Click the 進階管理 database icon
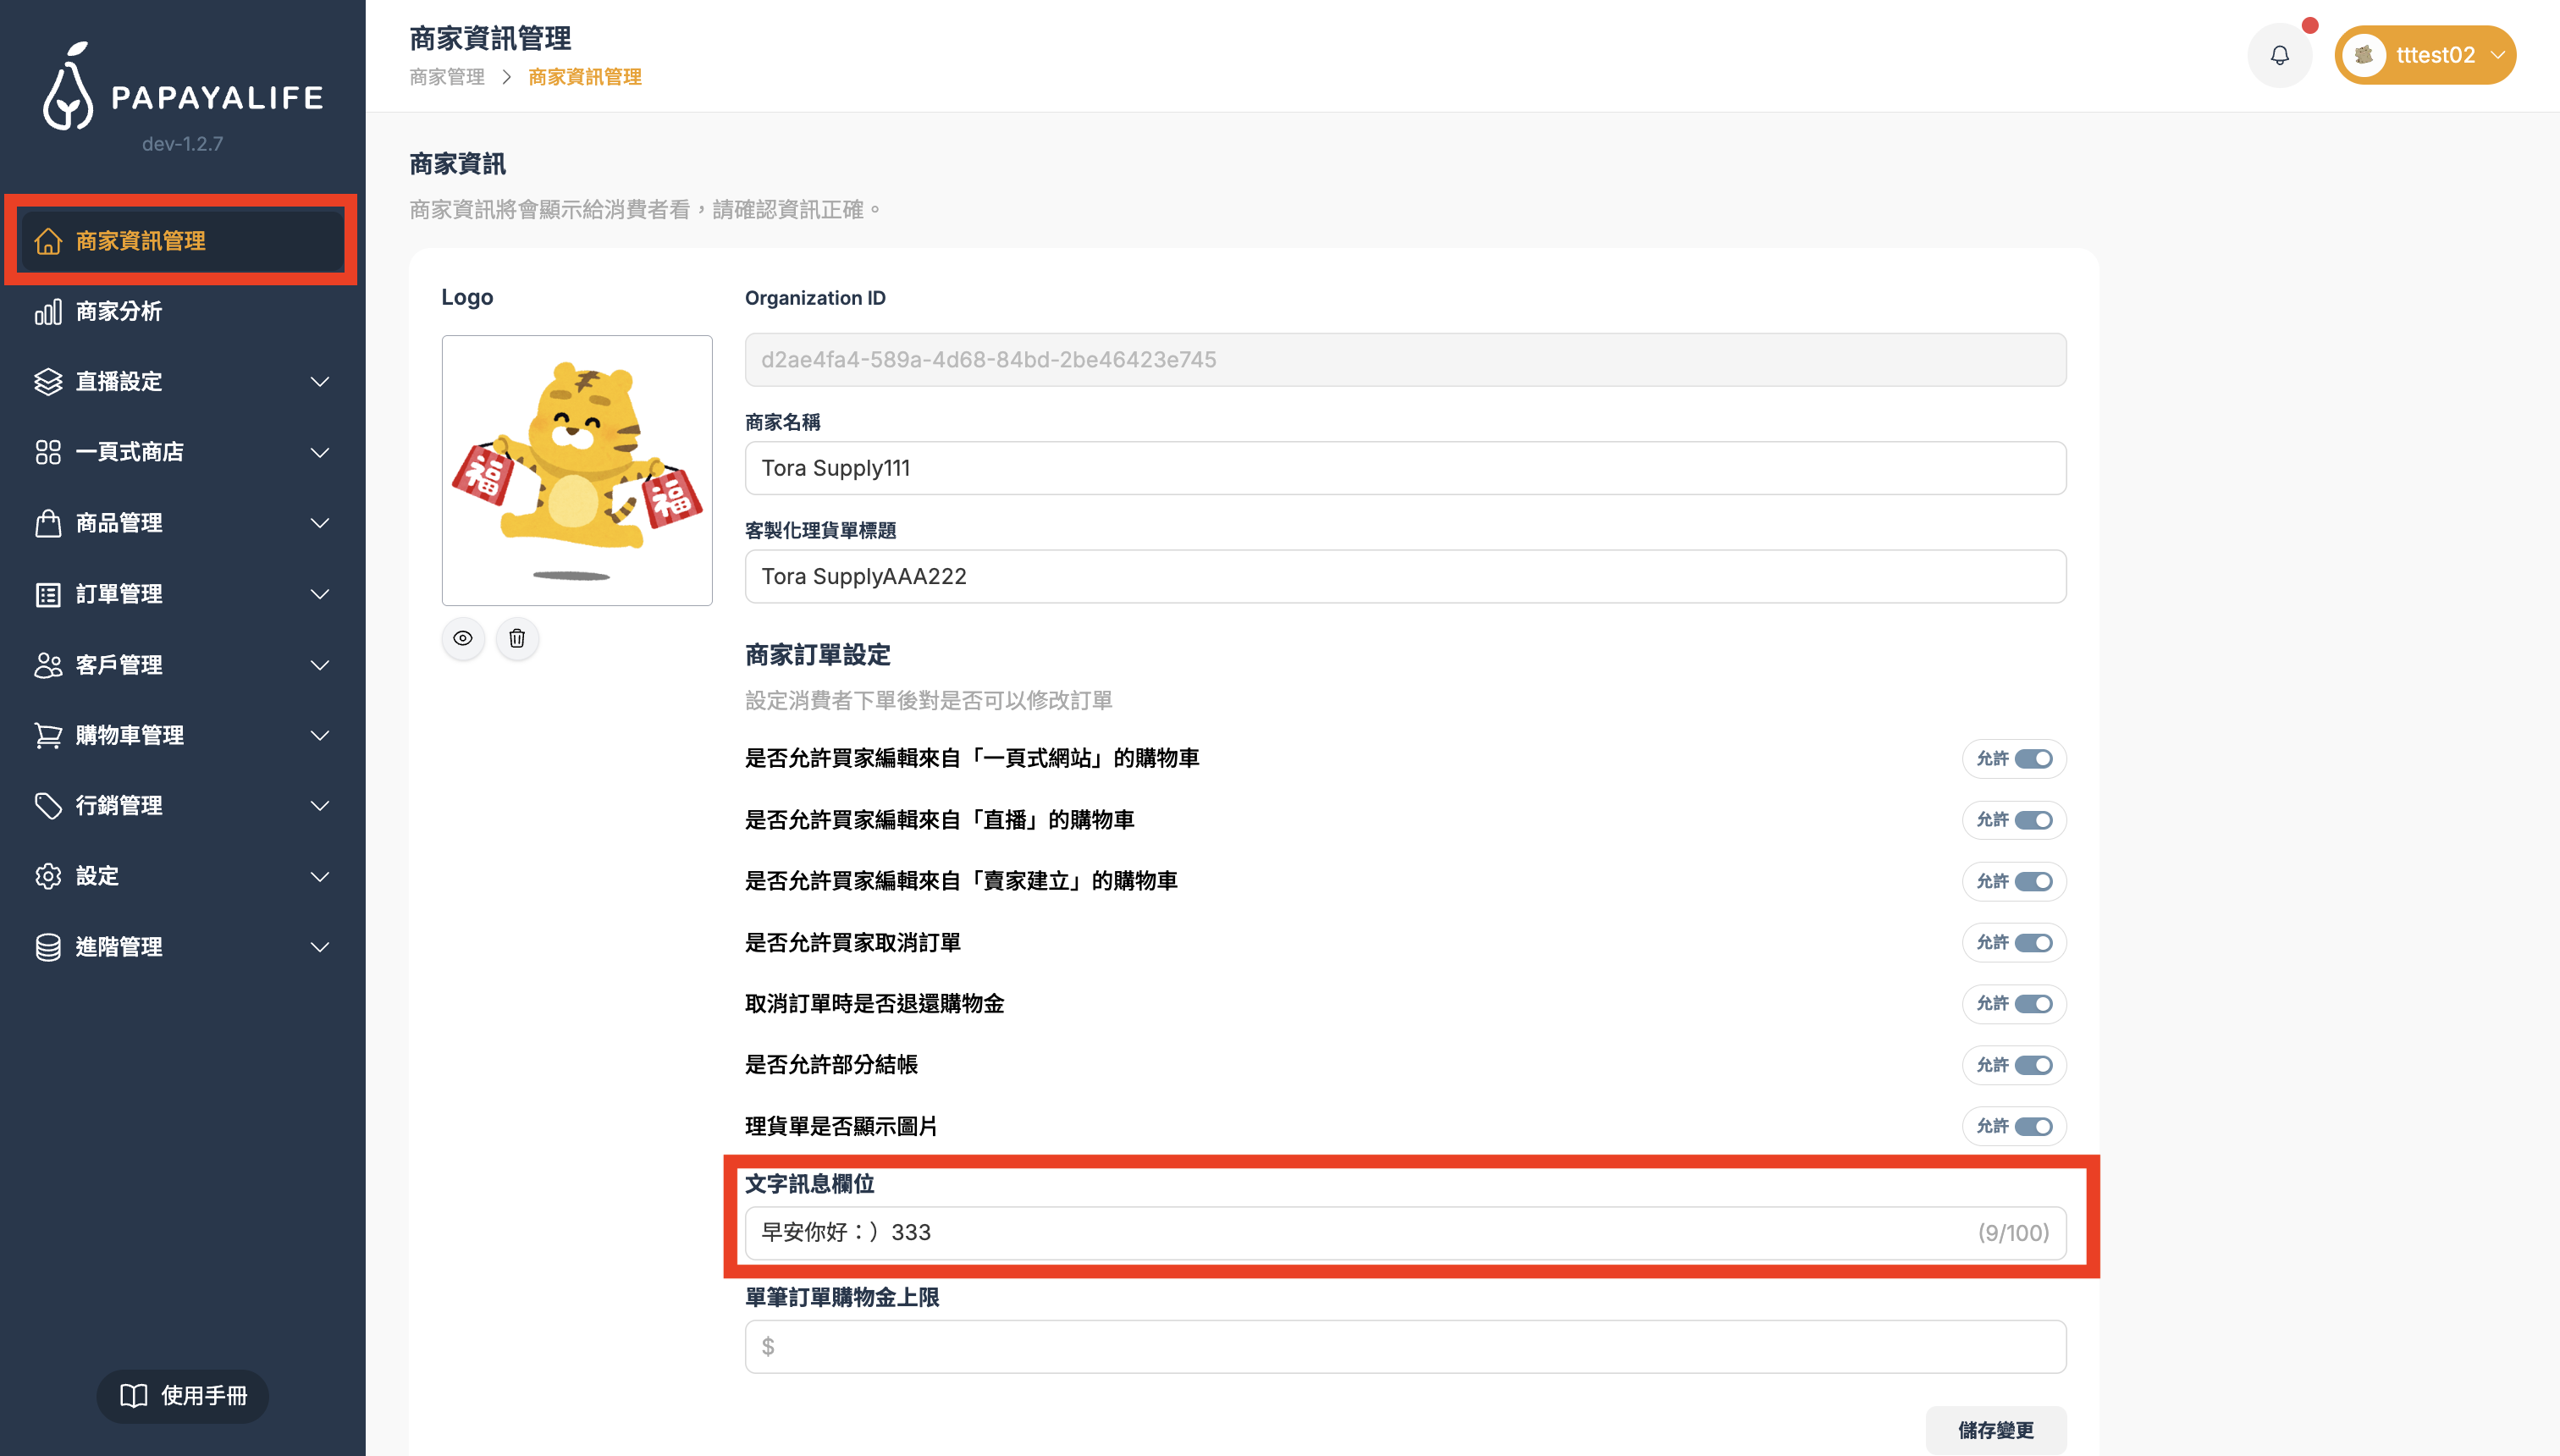2560x1456 pixels. click(x=48, y=947)
